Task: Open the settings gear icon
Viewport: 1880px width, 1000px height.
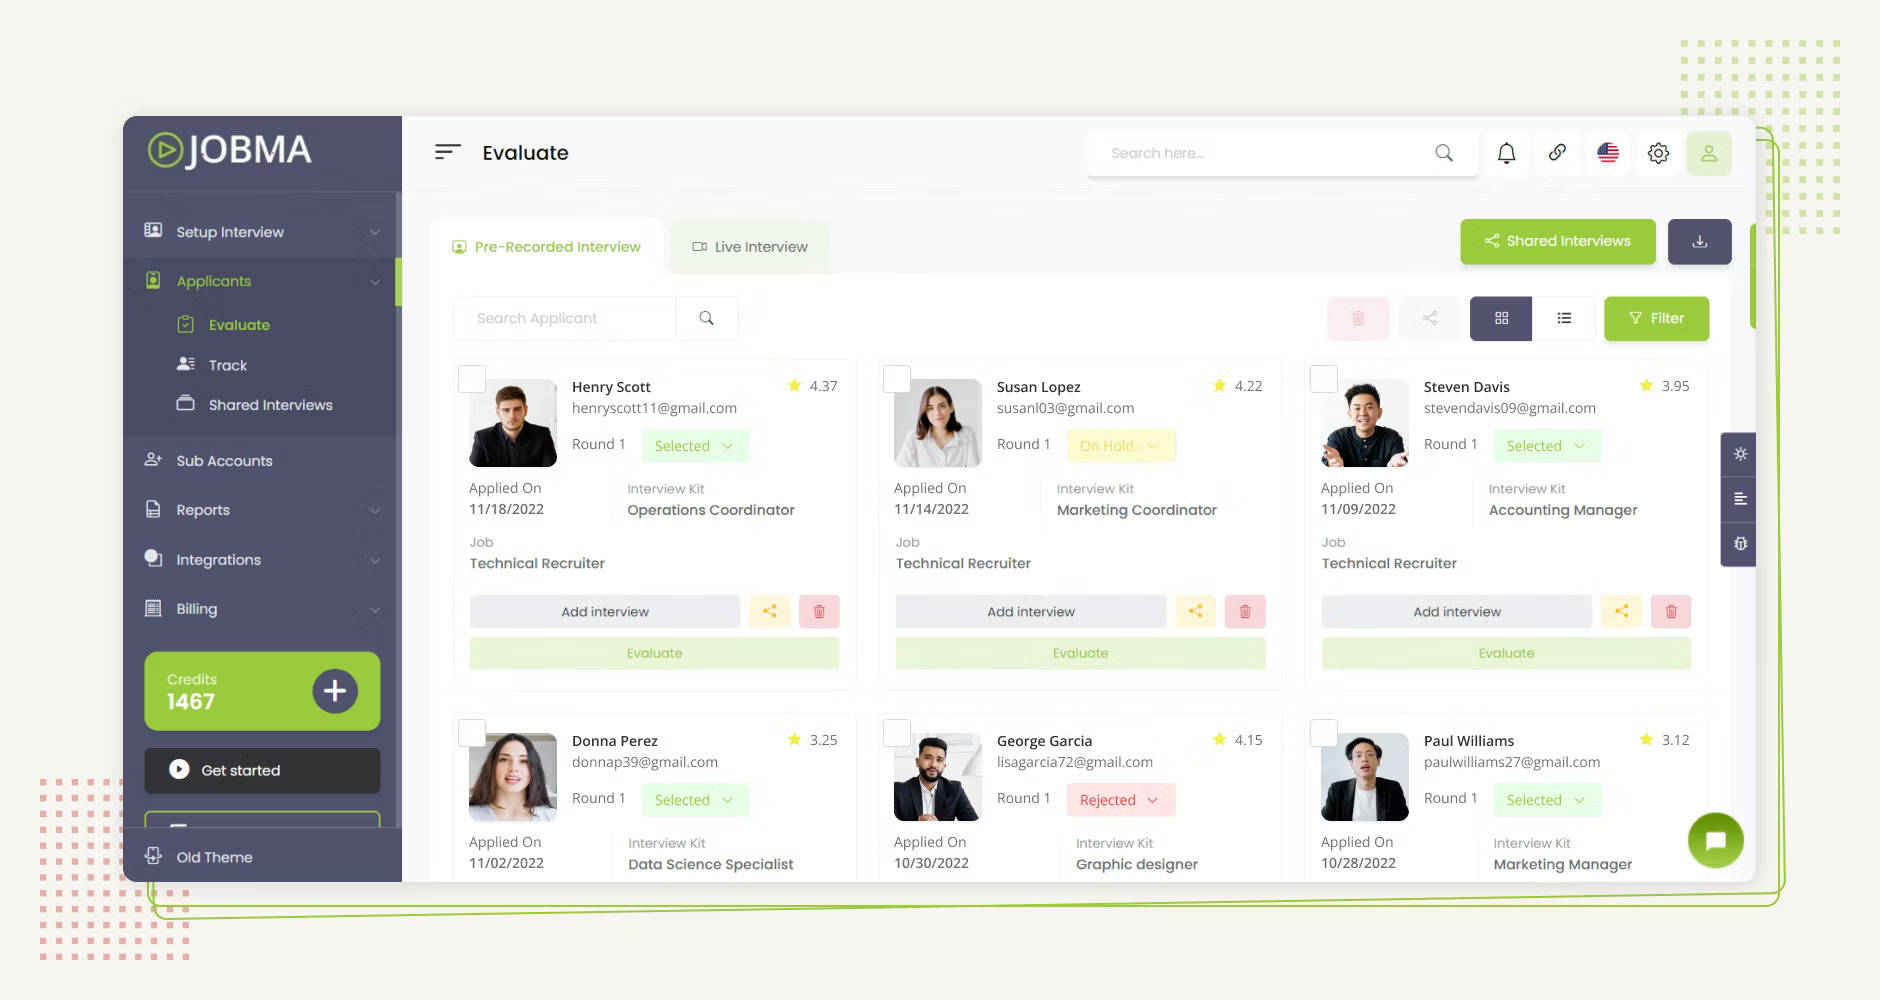Action: coord(1658,153)
